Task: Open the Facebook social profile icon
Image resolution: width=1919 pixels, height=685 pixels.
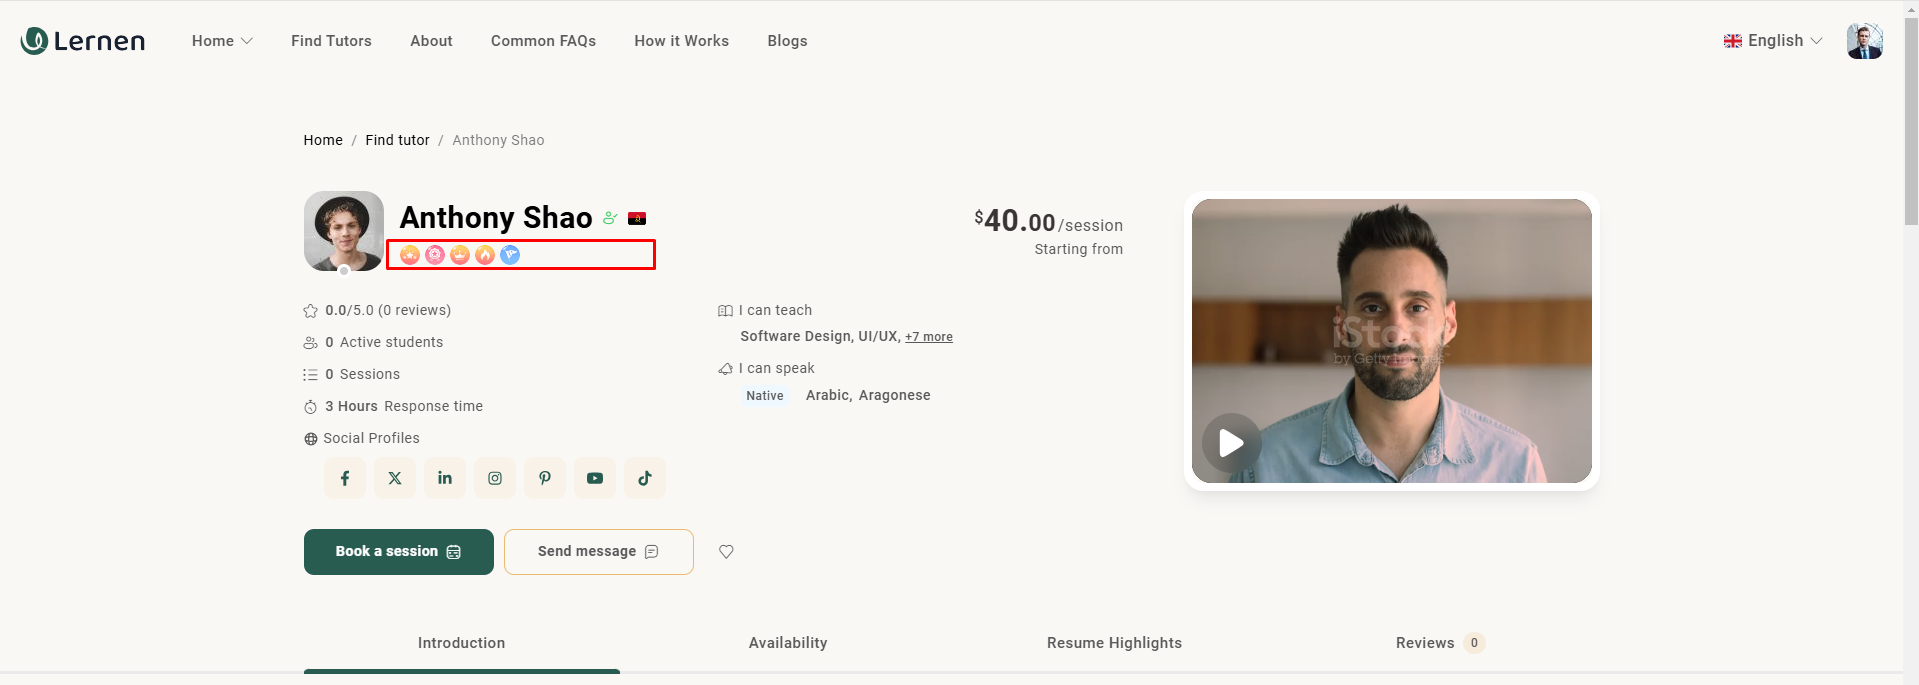Action: coord(345,478)
